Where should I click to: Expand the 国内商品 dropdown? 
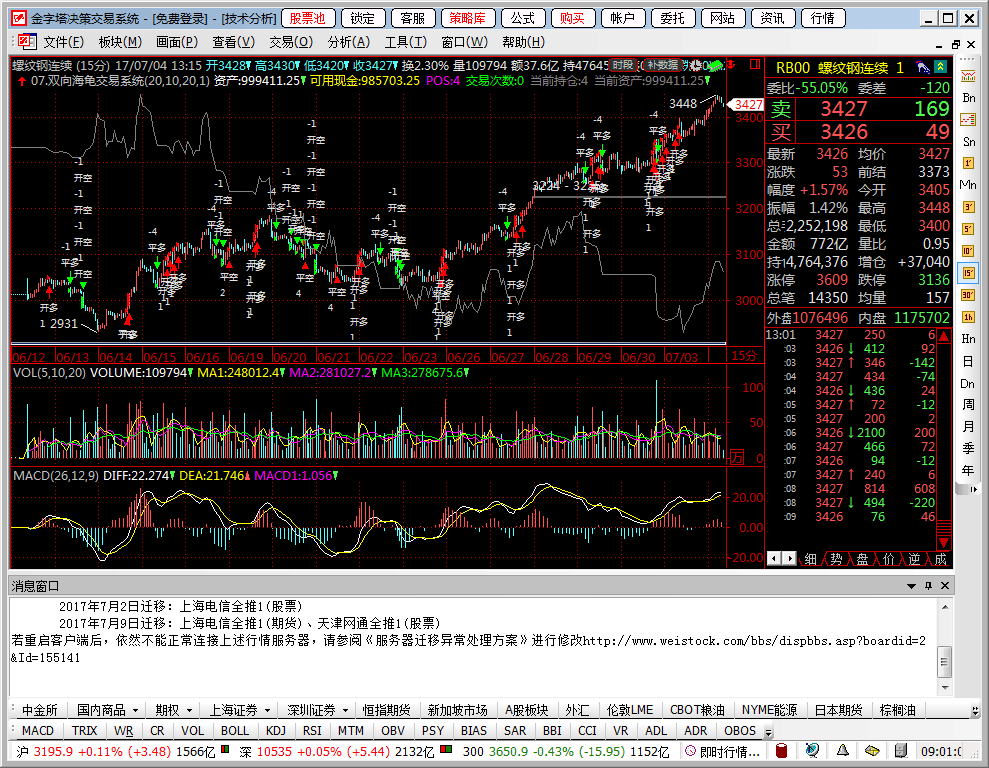tap(136, 710)
